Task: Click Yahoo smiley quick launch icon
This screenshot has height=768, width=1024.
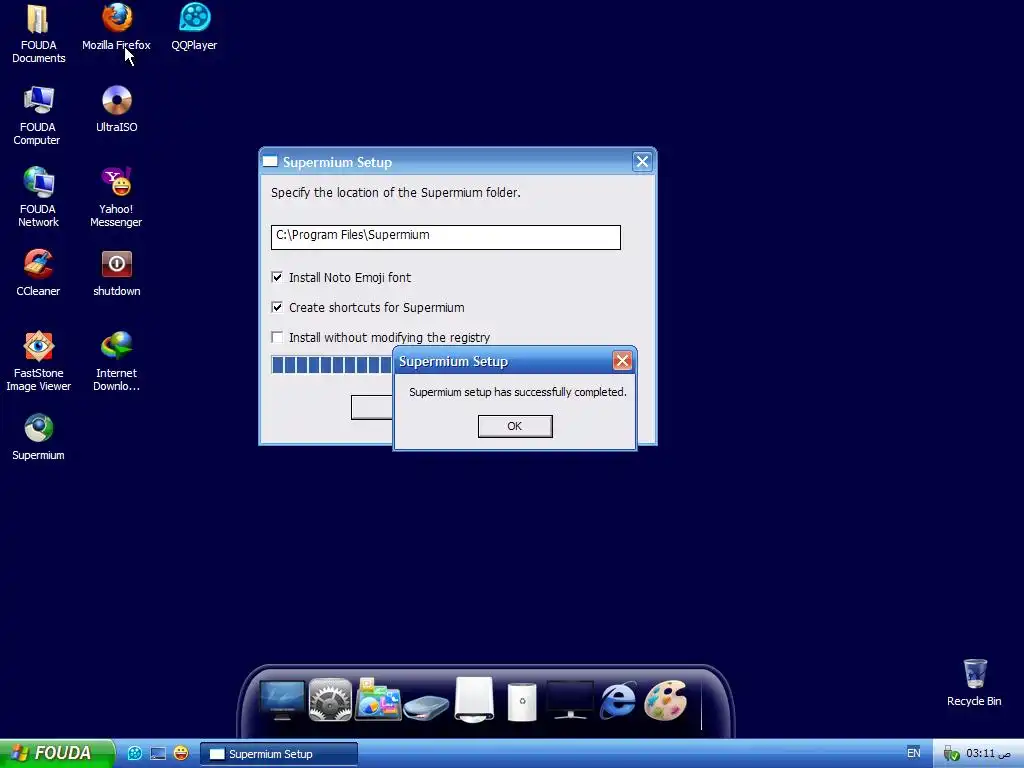Action: pyautogui.click(x=181, y=754)
